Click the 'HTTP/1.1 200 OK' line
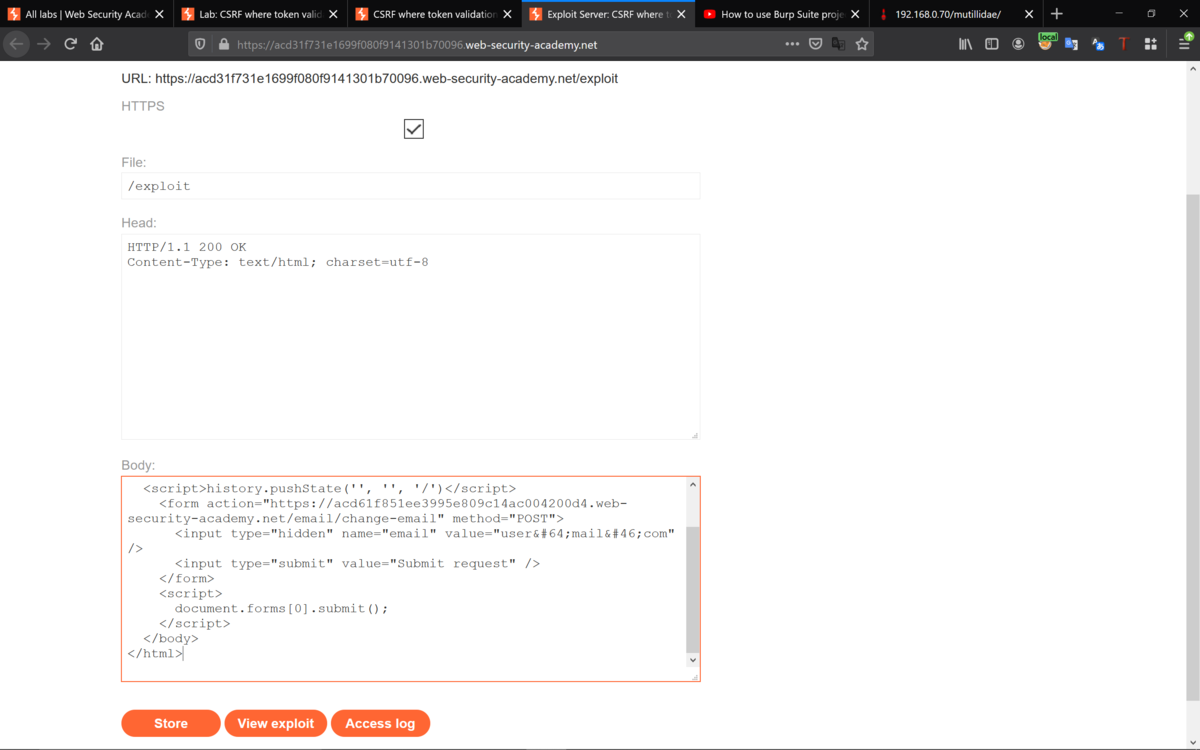 (187, 247)
